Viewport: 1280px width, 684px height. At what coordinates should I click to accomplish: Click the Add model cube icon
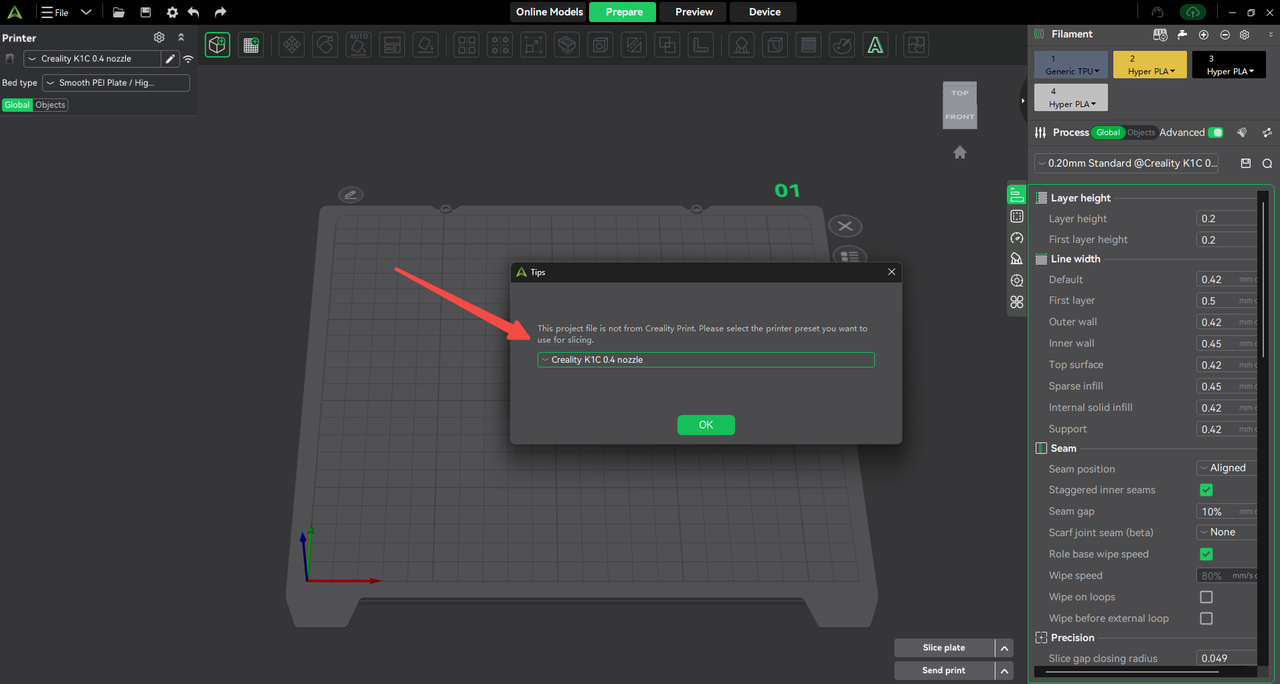[x=217, y=45]
